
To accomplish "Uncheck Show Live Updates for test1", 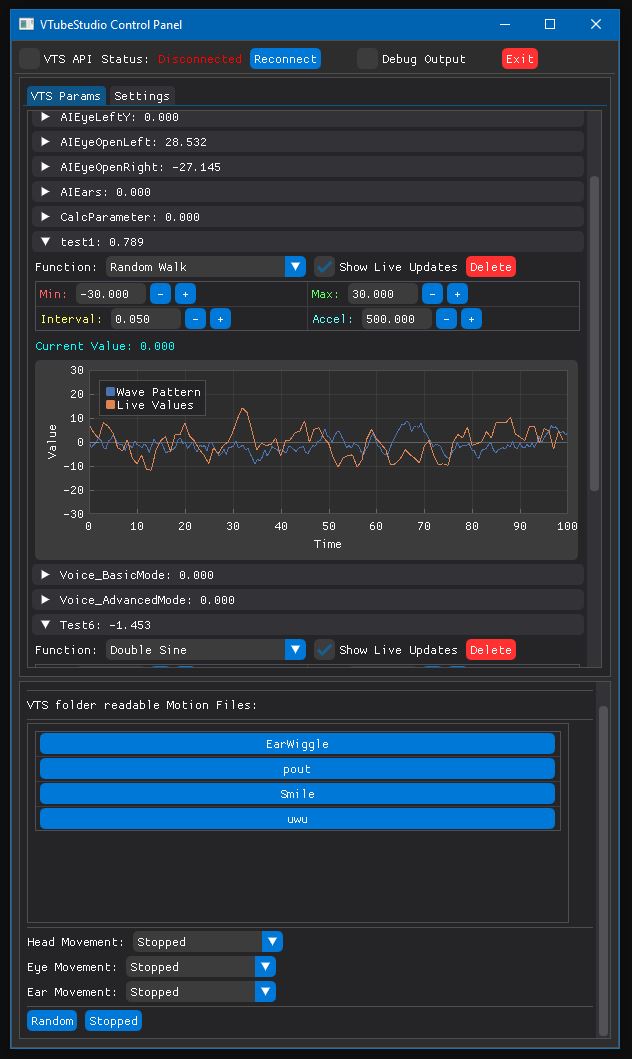I will [324, 267].
